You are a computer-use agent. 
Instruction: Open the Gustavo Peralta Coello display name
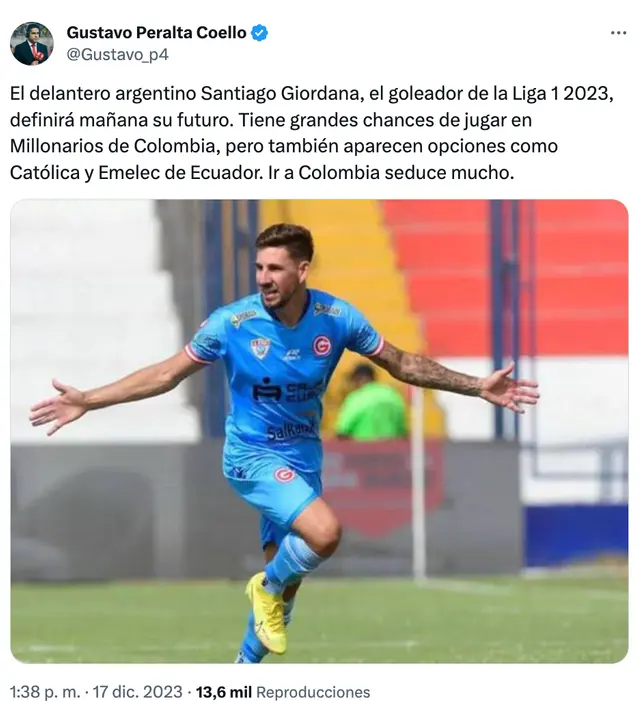click(156, 33)
